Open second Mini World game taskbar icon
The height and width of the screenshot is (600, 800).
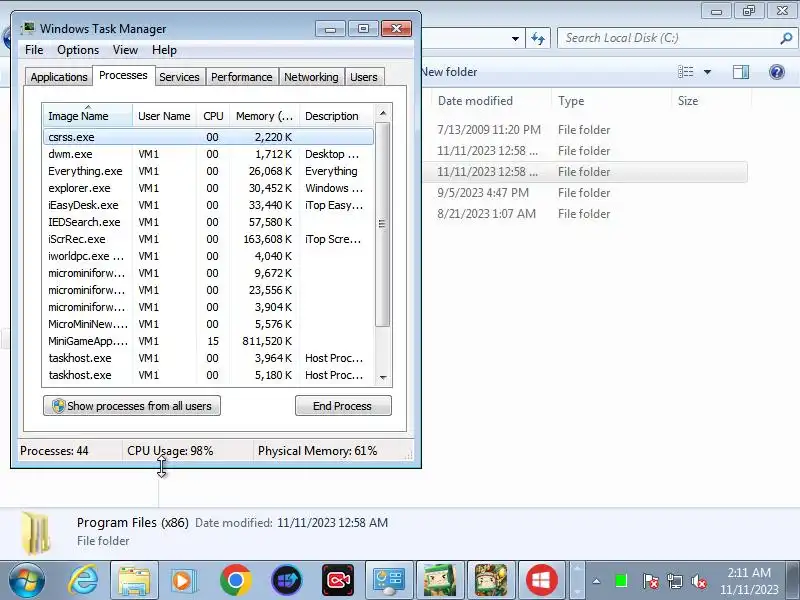click(x=491, y=580)
